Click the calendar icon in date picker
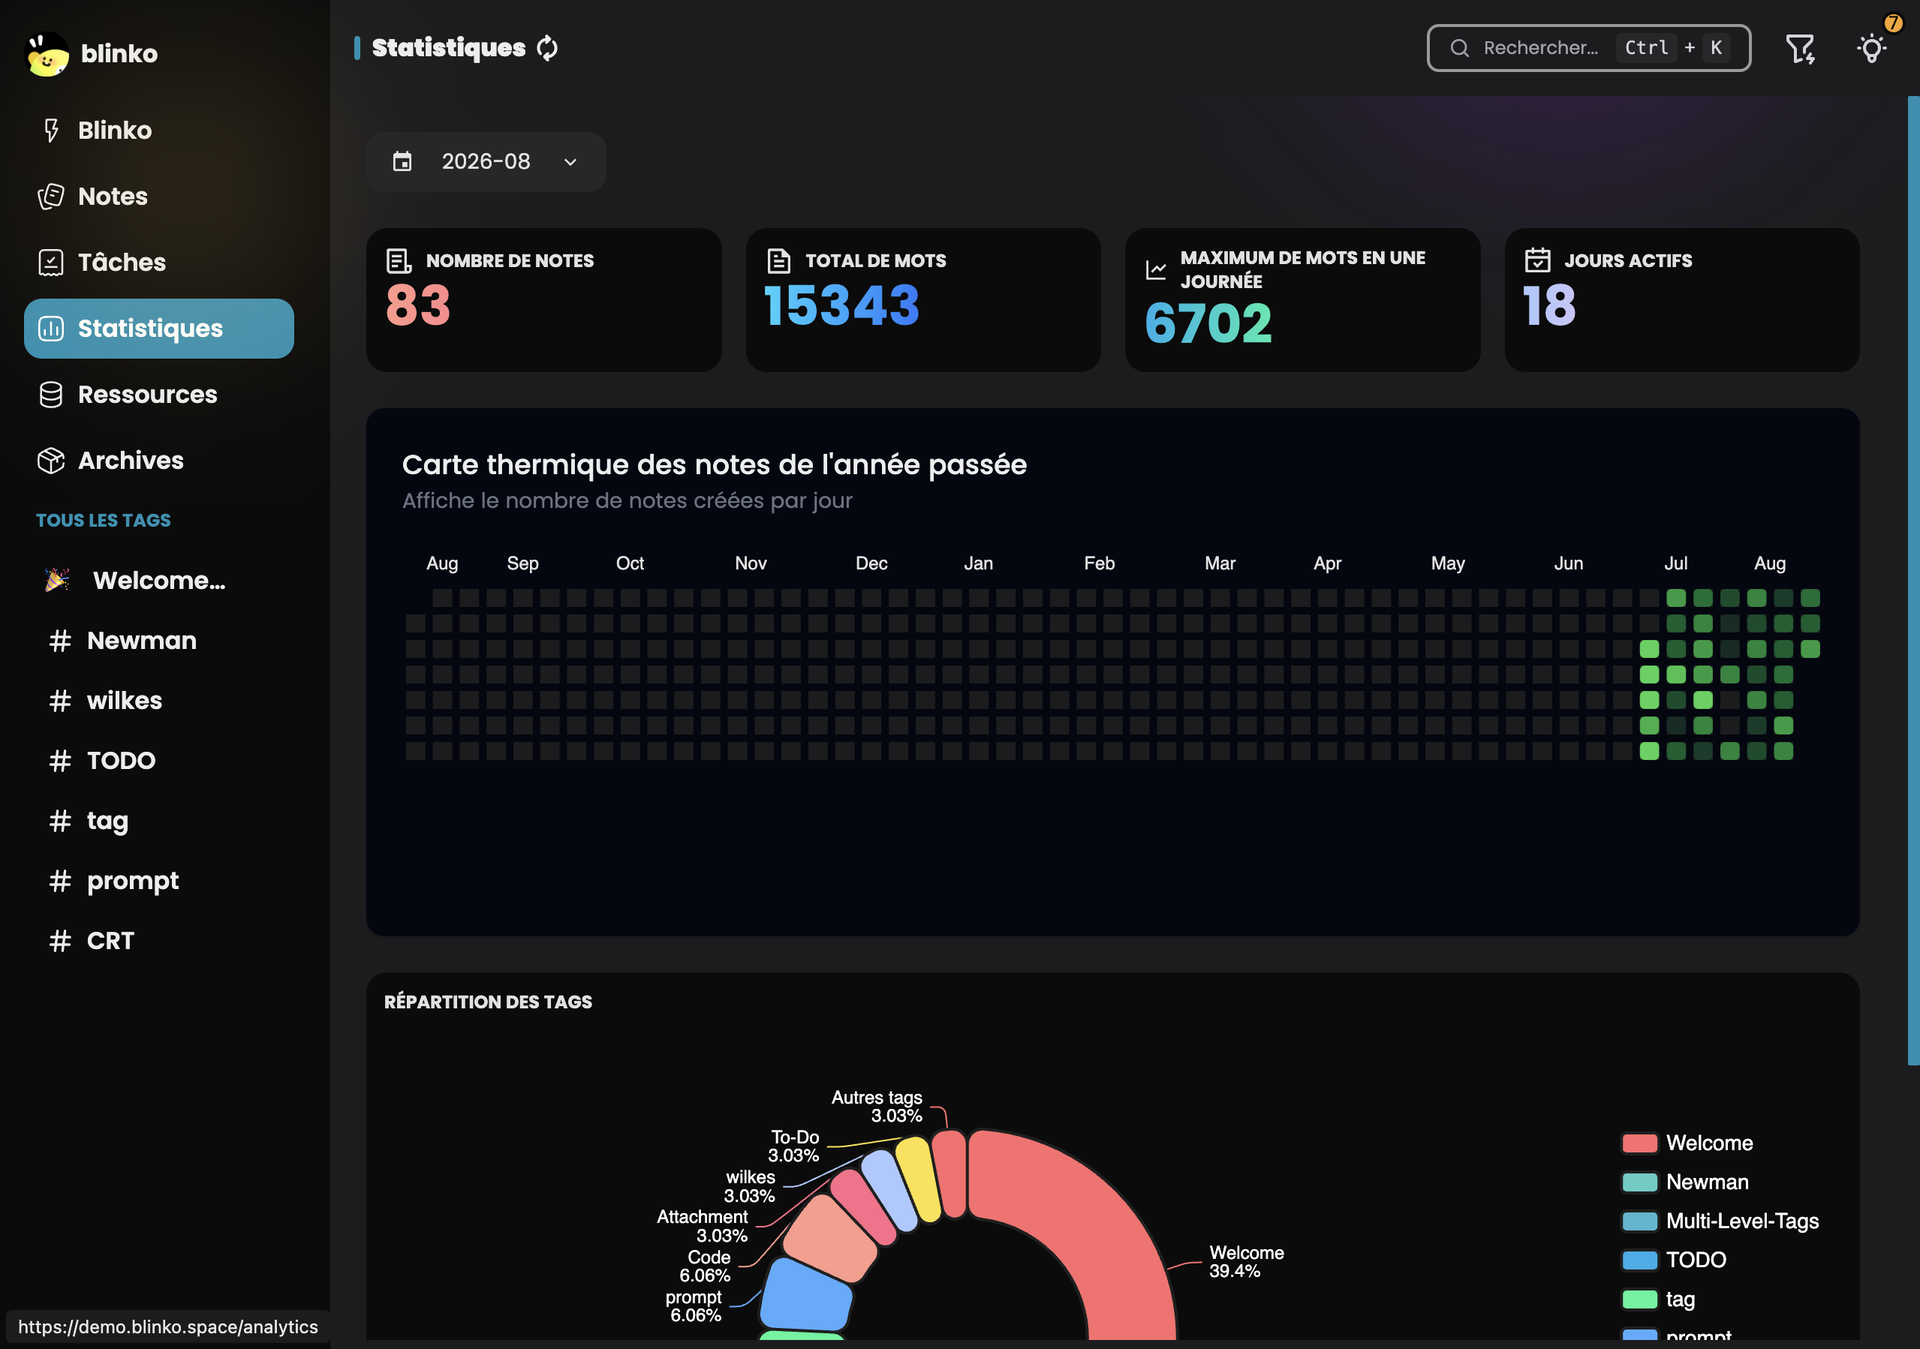 tap(402, 161)
